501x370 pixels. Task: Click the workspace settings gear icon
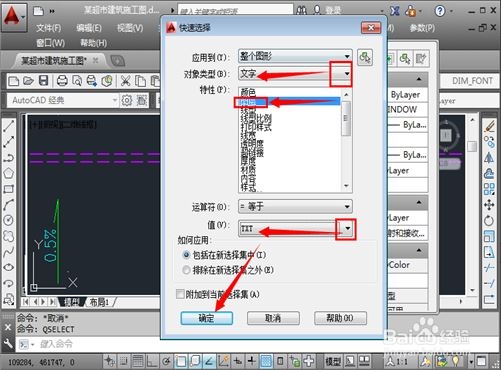coord(126,100)
